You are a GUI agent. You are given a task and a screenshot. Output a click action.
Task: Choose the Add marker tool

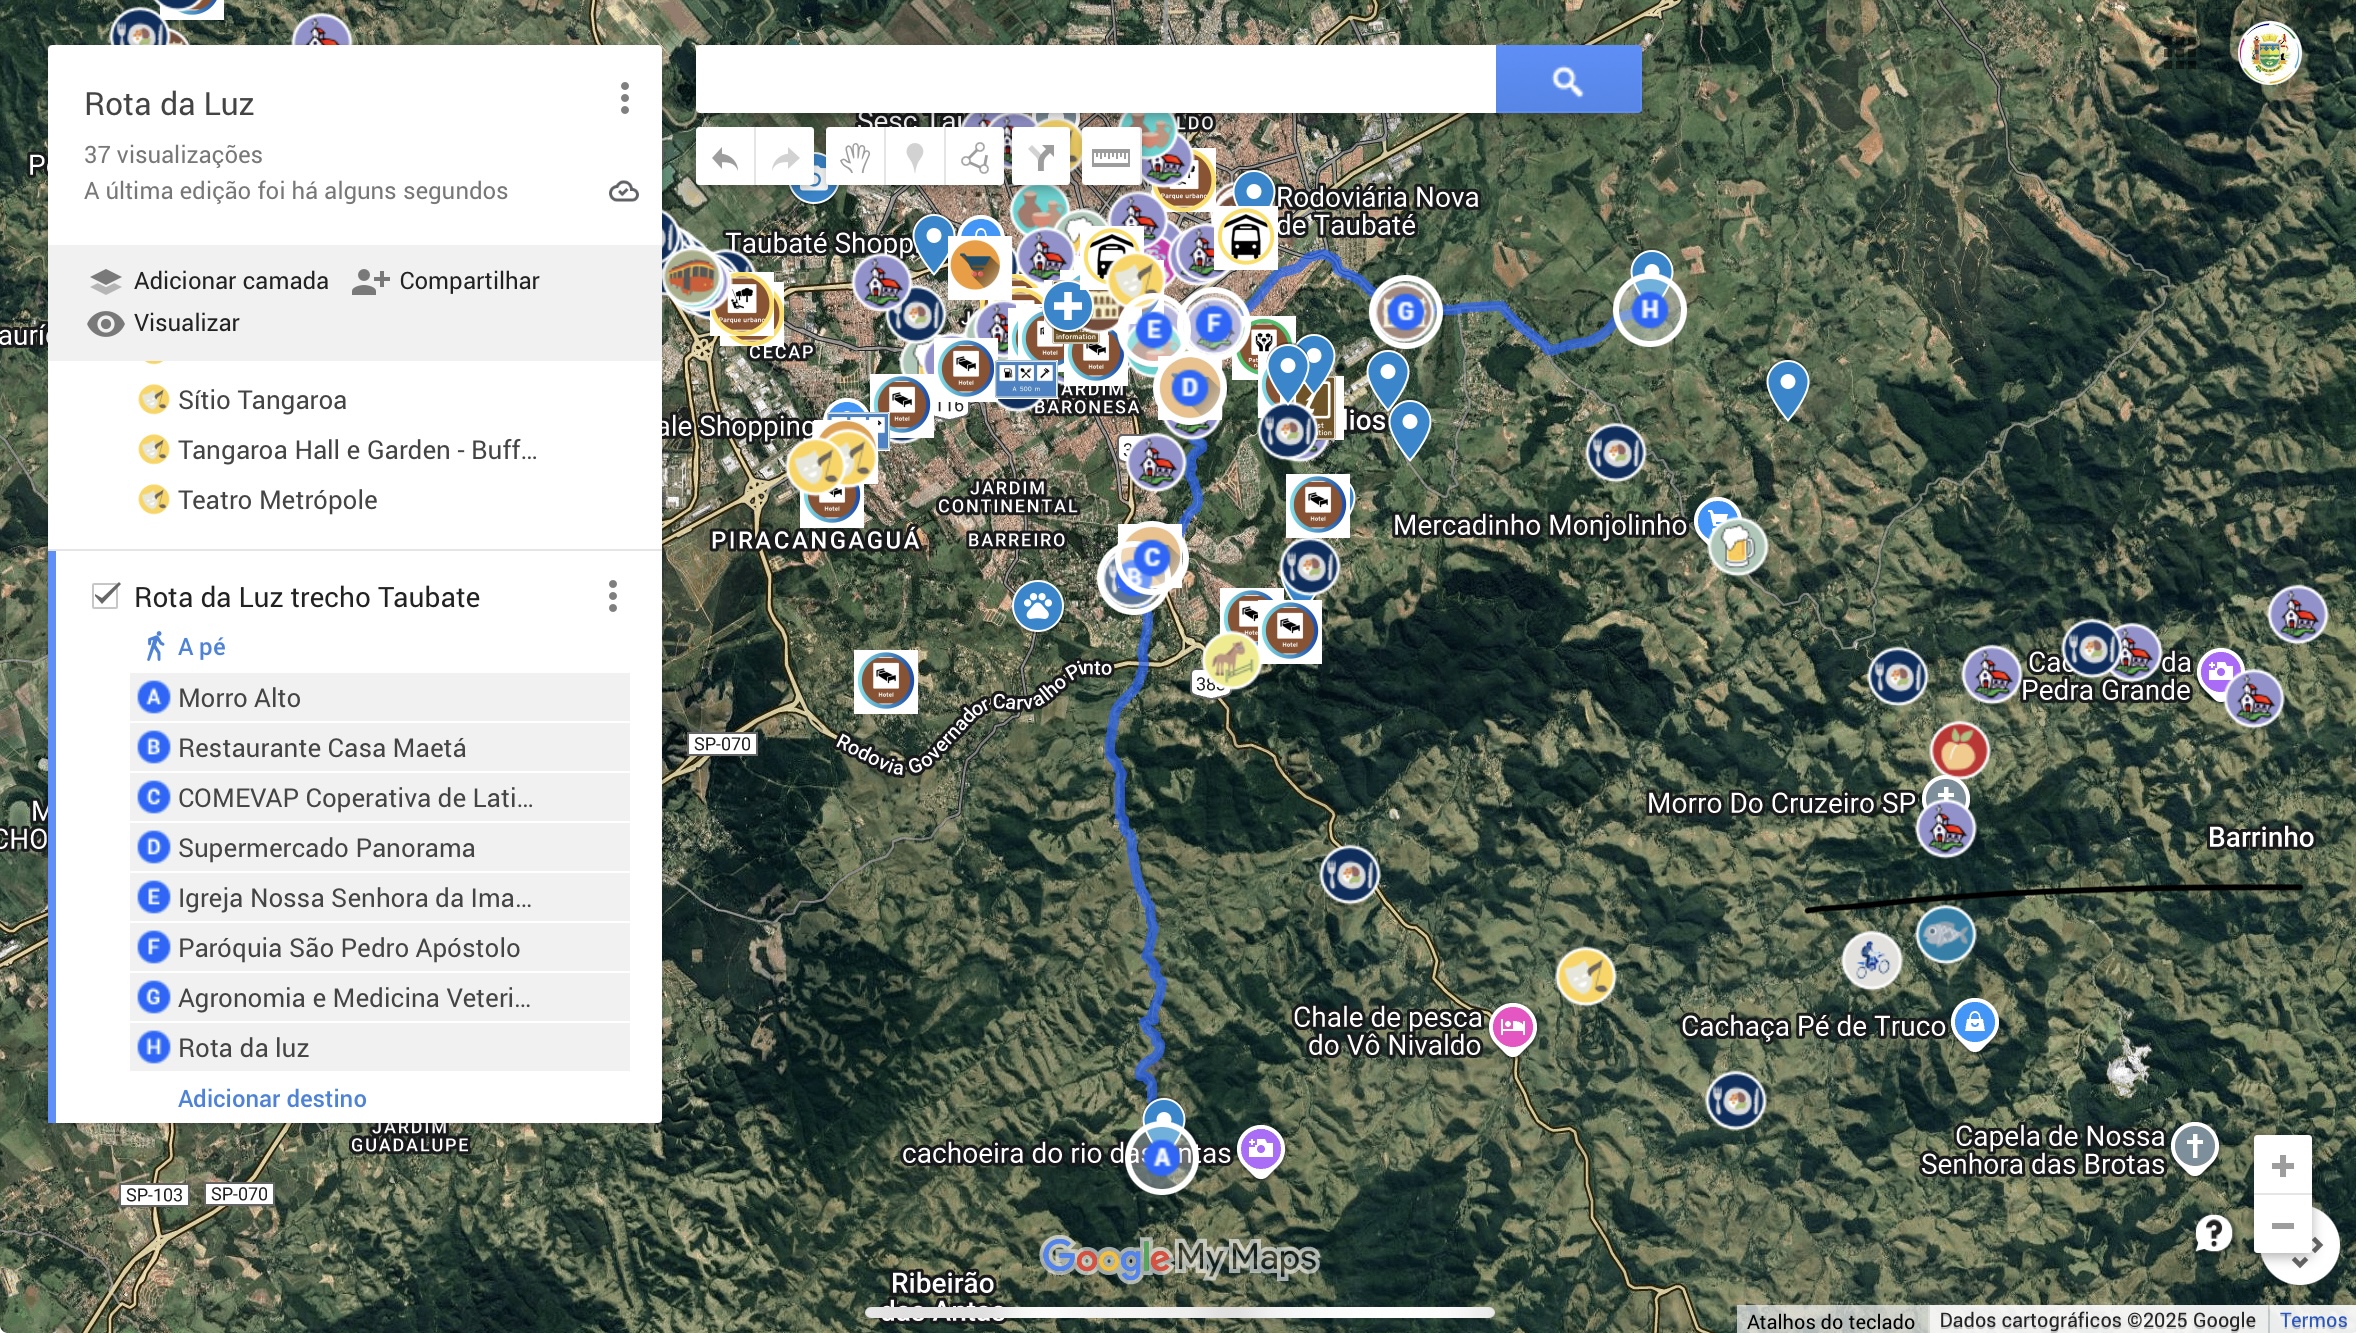tap(914, 157)
